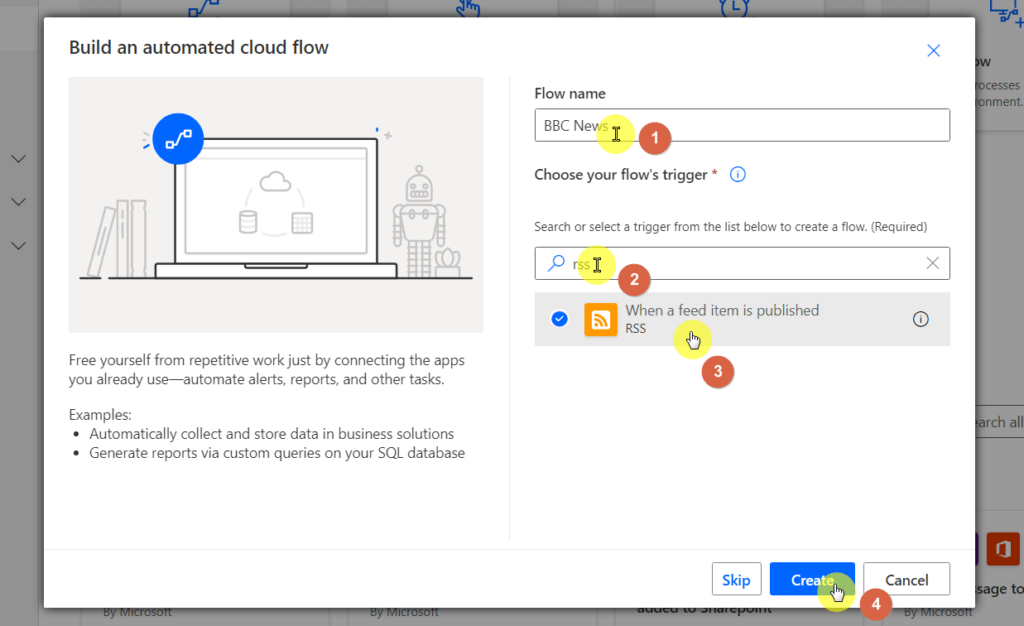Click the Skip button
The height and width of the screenshot is (626, 1024).
coord(736,579)
